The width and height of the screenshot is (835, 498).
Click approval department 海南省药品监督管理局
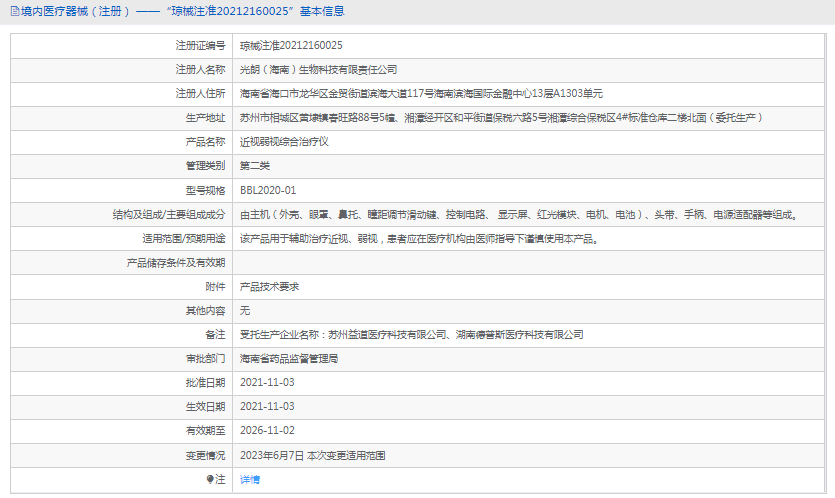[x=289, y=358]
